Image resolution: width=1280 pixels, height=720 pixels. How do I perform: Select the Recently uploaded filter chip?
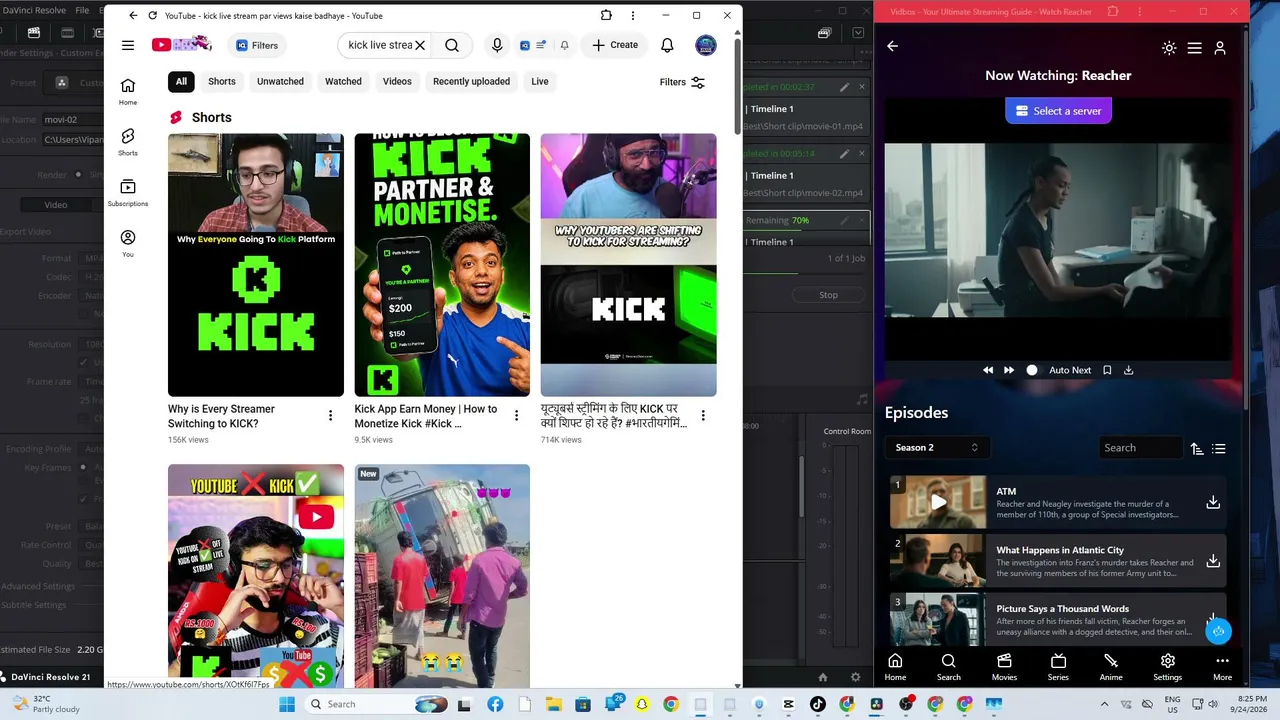pos(471,81)
